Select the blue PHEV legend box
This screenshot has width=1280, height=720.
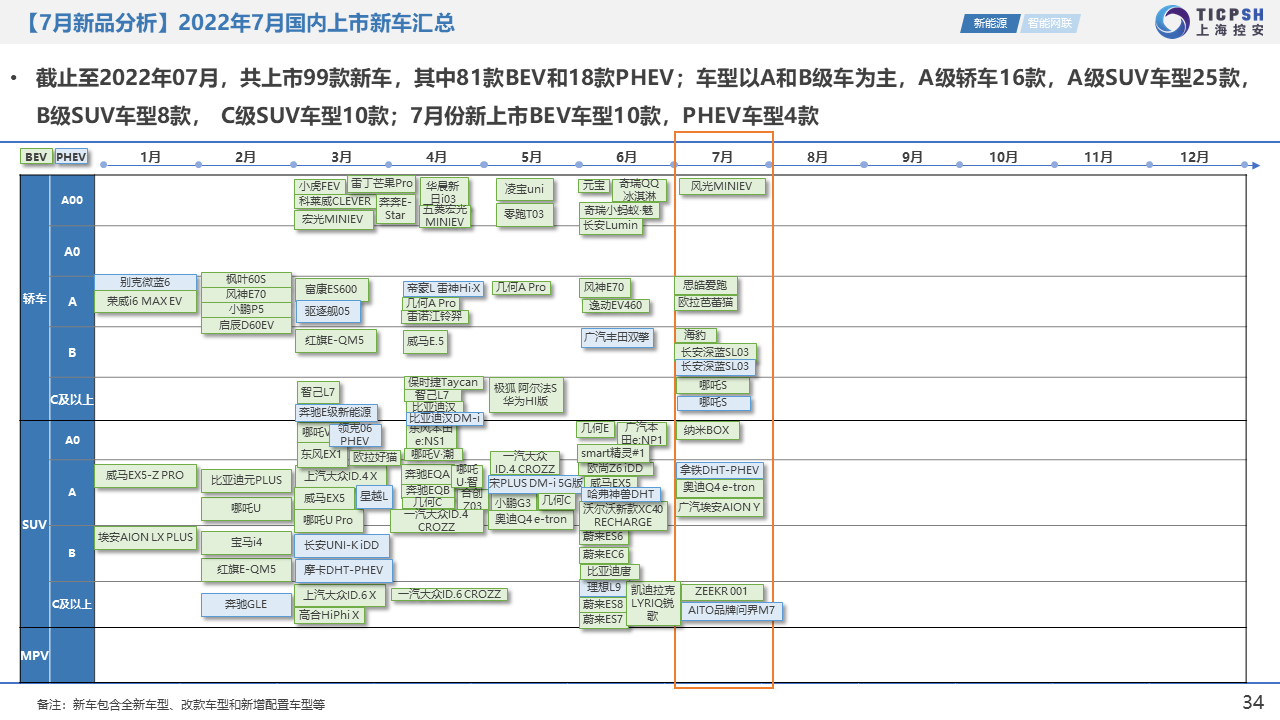tap(71, 157)
